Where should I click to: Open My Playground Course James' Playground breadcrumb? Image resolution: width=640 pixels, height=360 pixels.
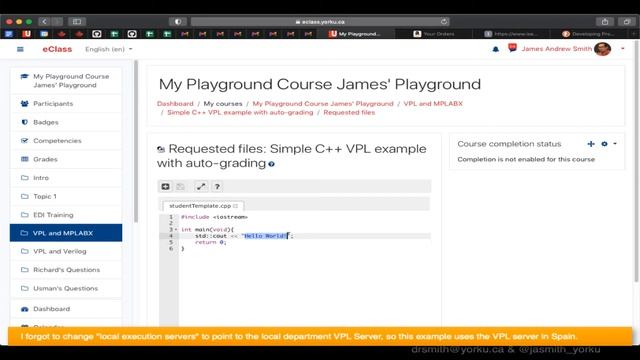point(323,104)
